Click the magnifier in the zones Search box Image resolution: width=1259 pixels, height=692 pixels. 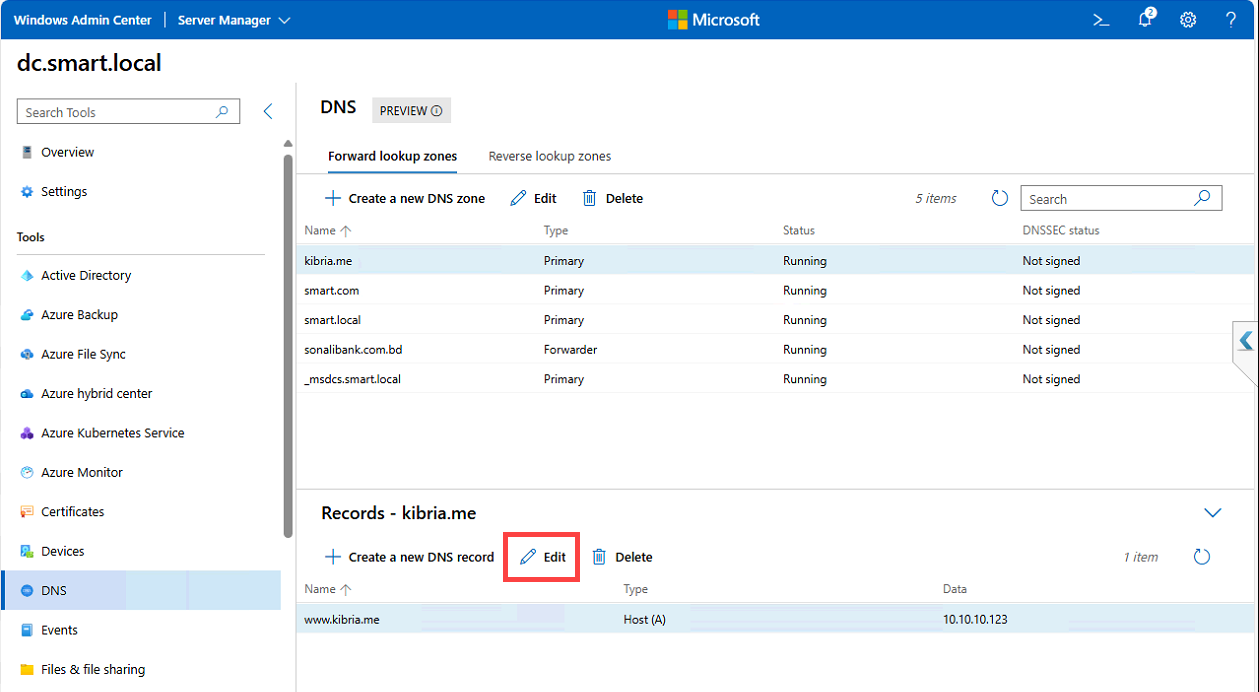point(1203,198)
